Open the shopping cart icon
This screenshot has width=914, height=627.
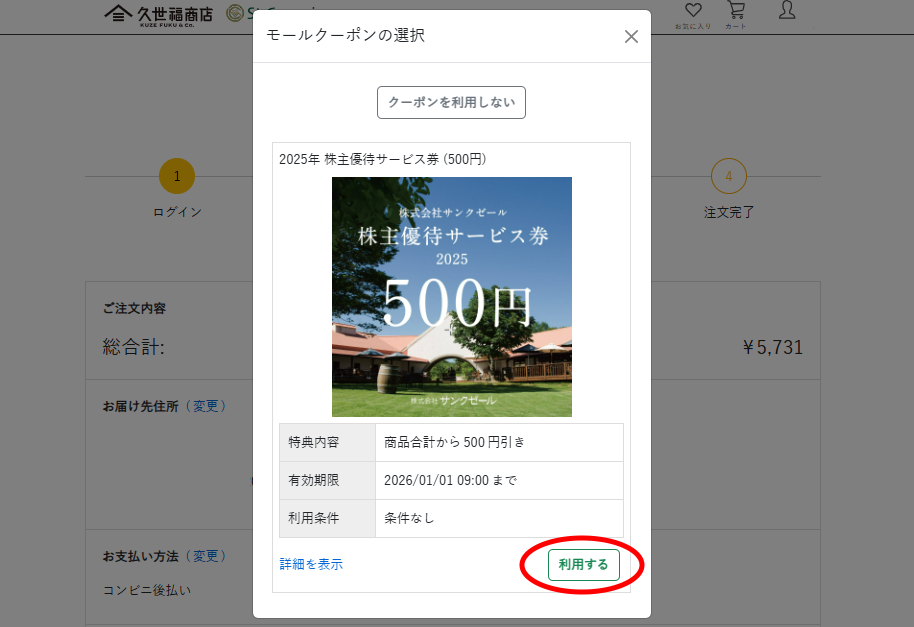point(736,10)
